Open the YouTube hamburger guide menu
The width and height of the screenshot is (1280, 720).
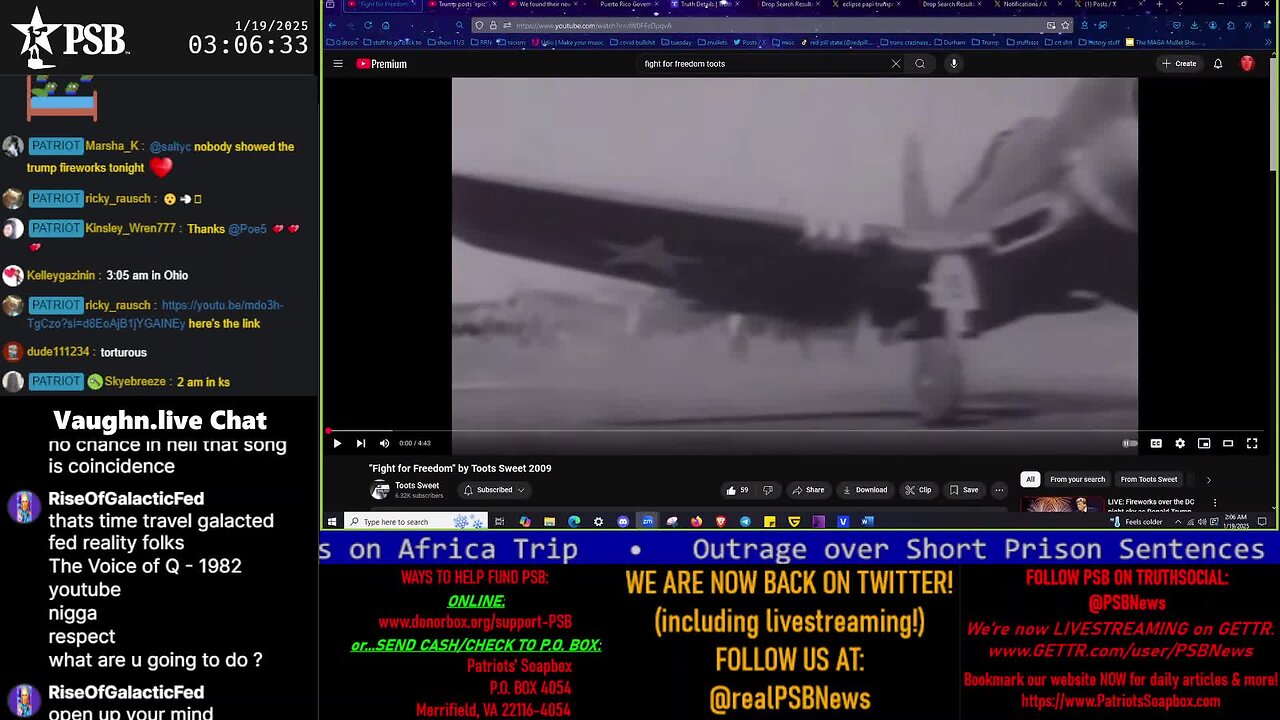[338, 64]
